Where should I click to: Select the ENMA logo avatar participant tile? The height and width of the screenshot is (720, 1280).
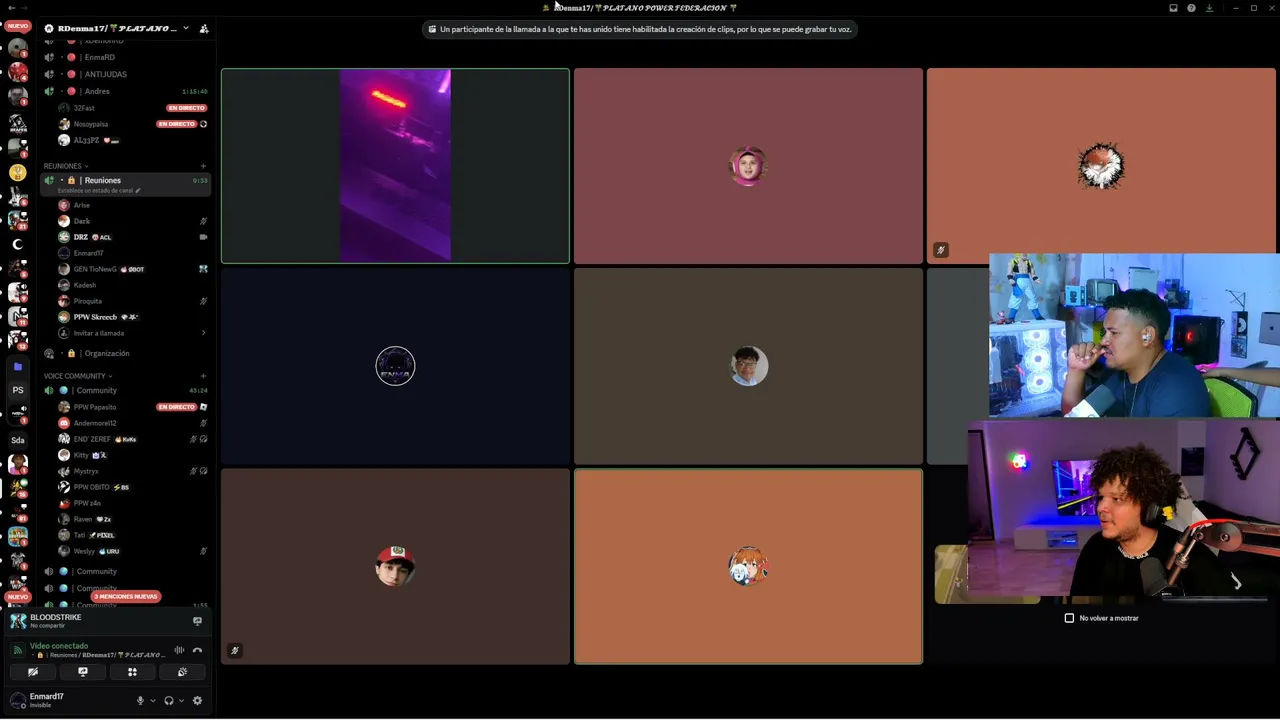coord(395,366)
